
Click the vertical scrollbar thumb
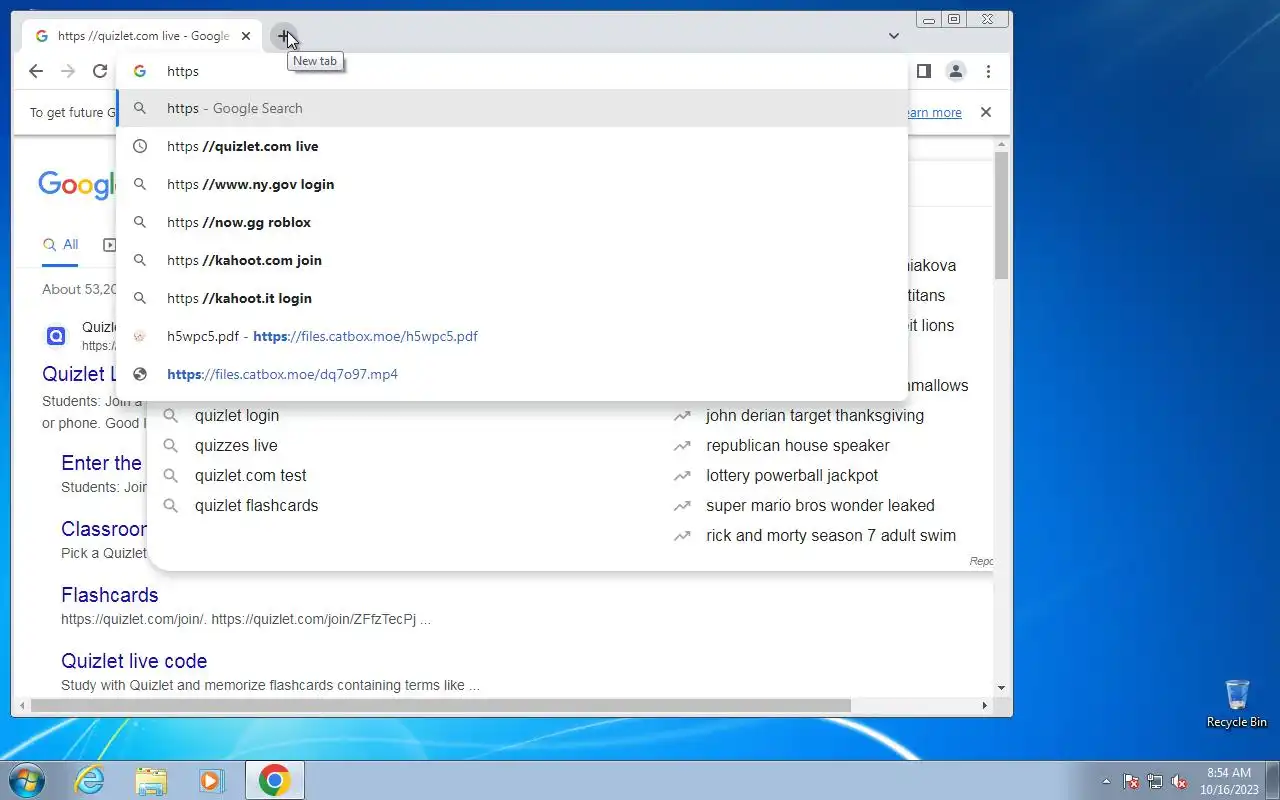(1002, 216)
